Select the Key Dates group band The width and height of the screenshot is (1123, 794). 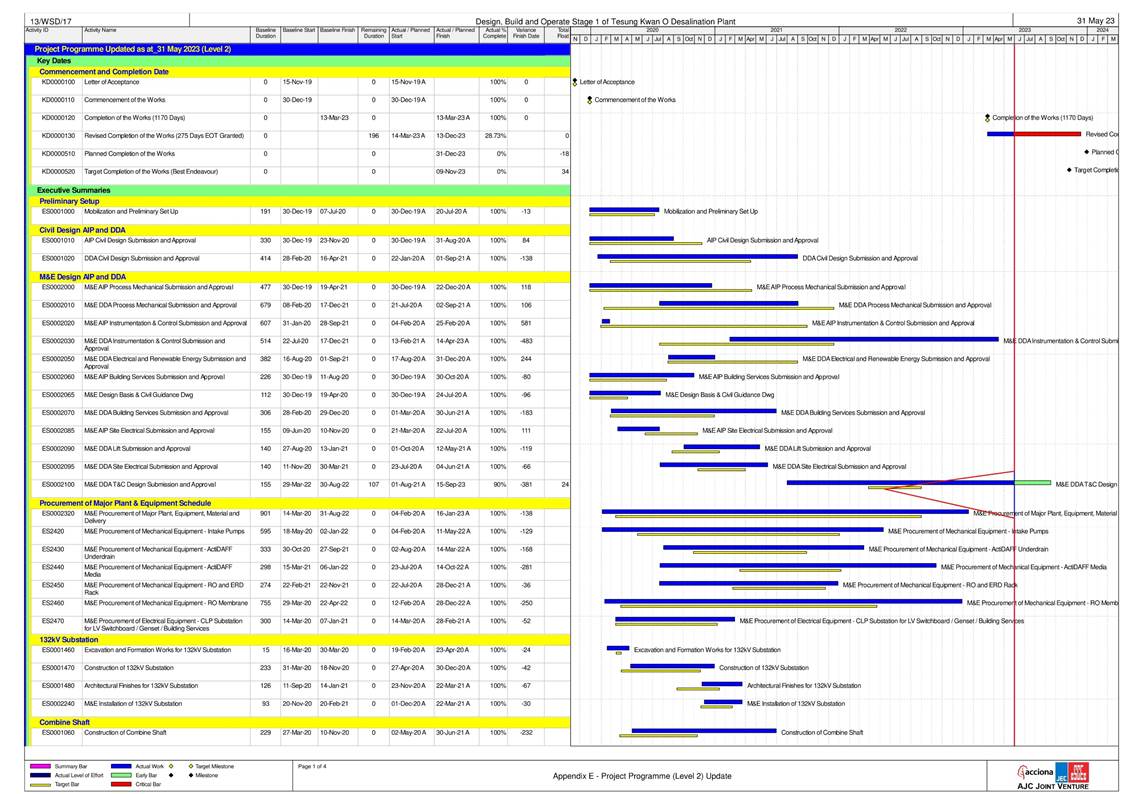300,61
